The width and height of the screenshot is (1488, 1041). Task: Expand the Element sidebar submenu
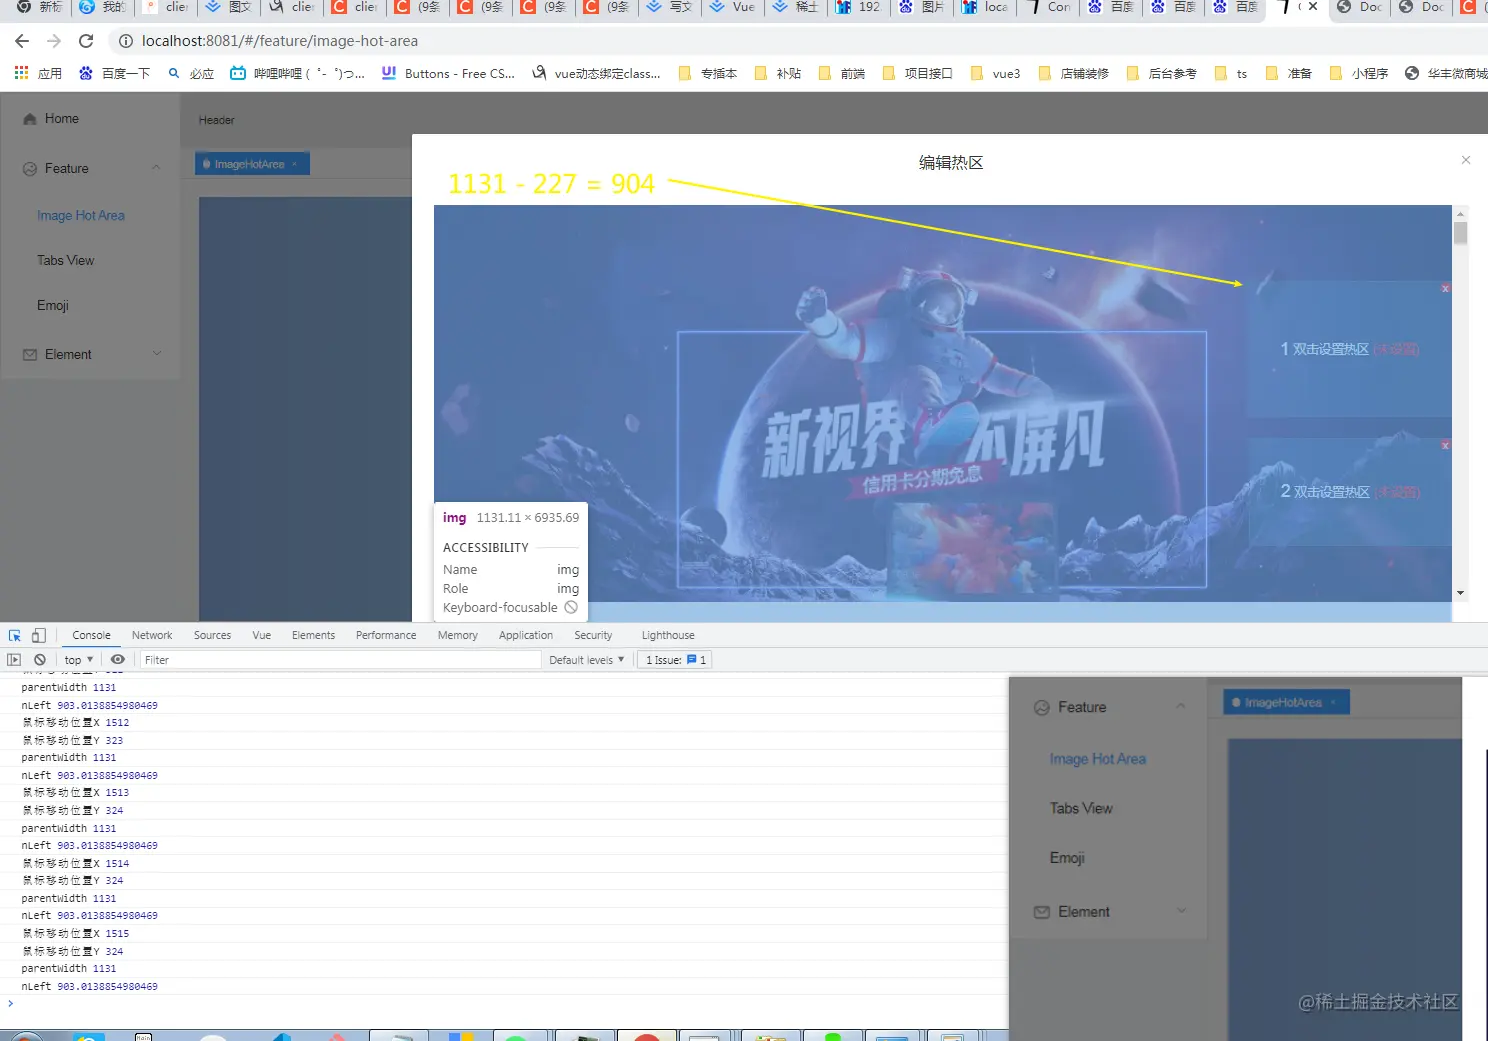90,354
